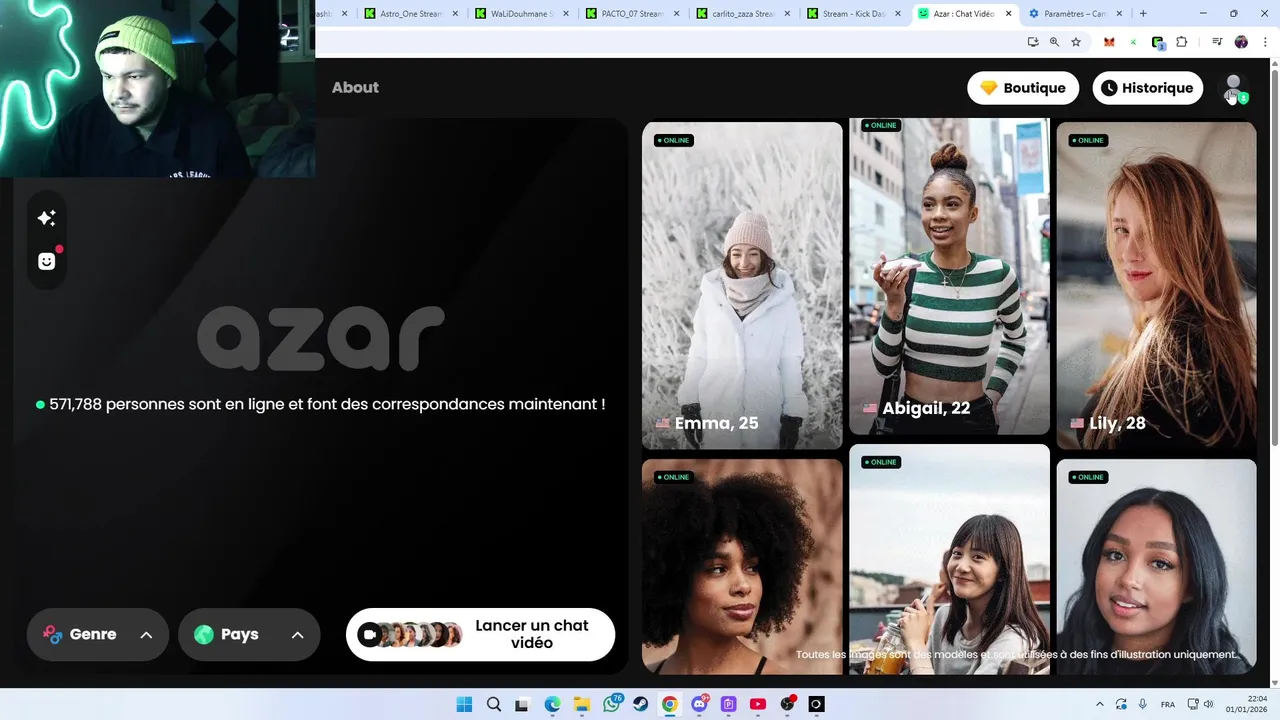Open the smiley face icon with red dot
The height and width of the screenshot is (720, 1280).
pos(47,261)
